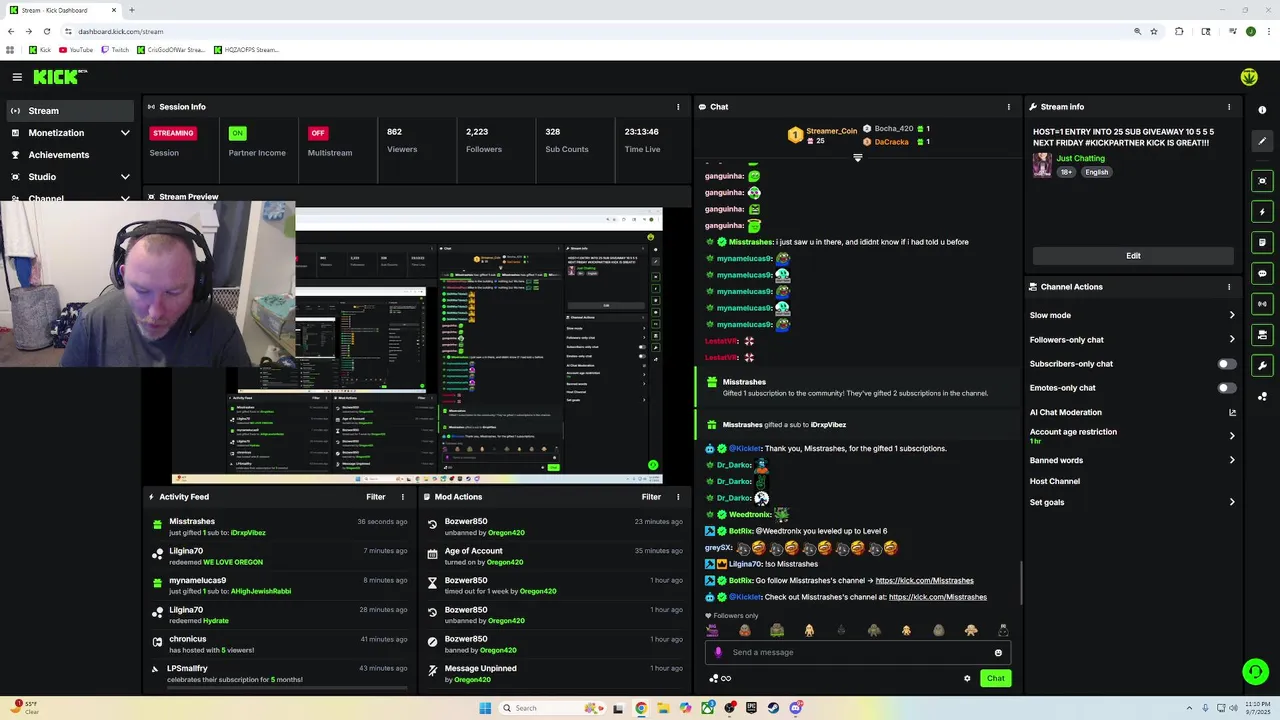This screenshot has height=720, width=1280.
Task: Open the hamburger sidebar menu
Action: [17, 77]
